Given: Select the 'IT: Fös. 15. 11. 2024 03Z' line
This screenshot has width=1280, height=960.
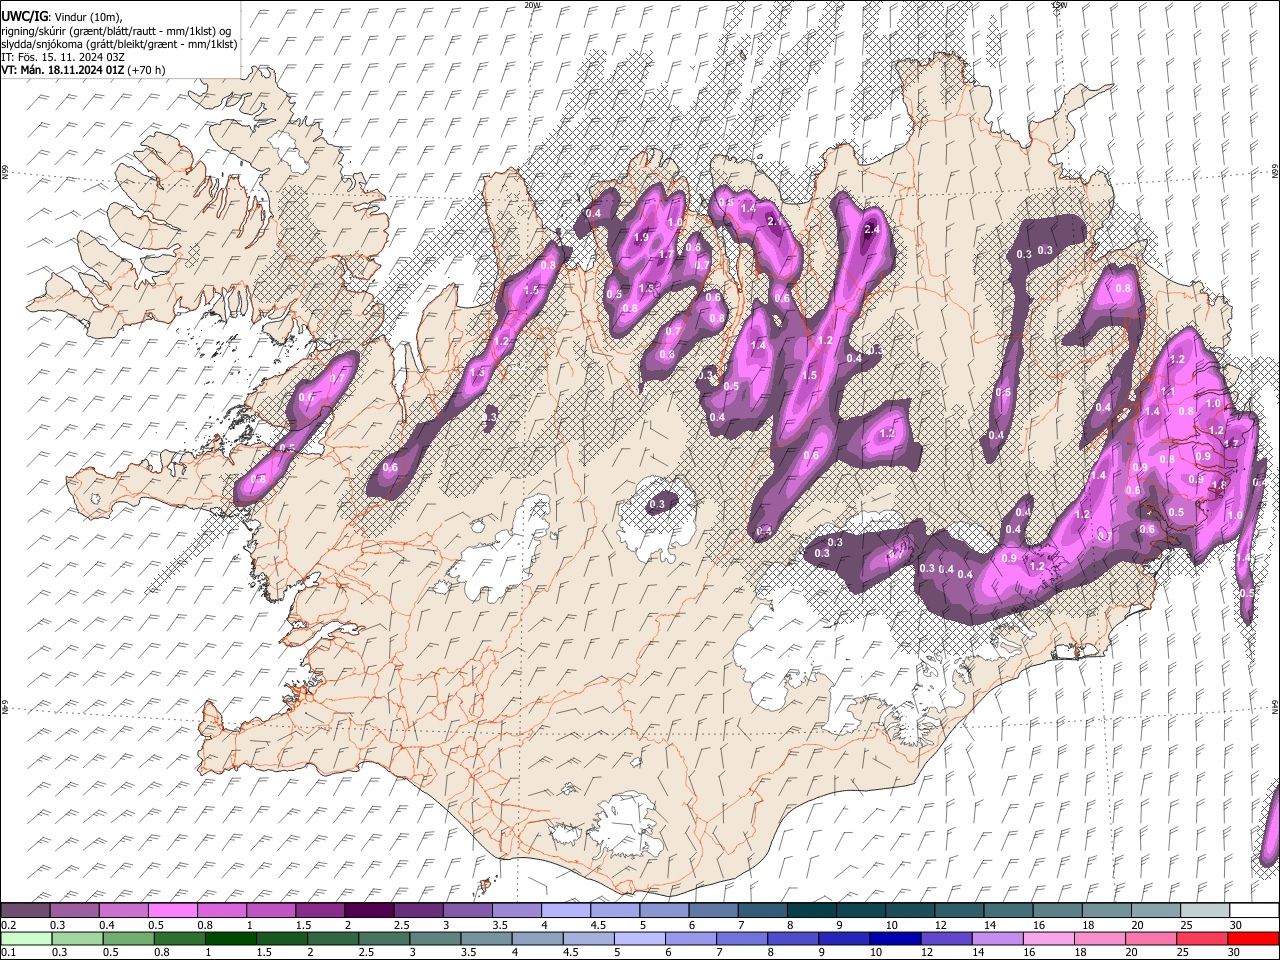Looking at the screenshot, I should pyautogui.click(x=63, y=57).
